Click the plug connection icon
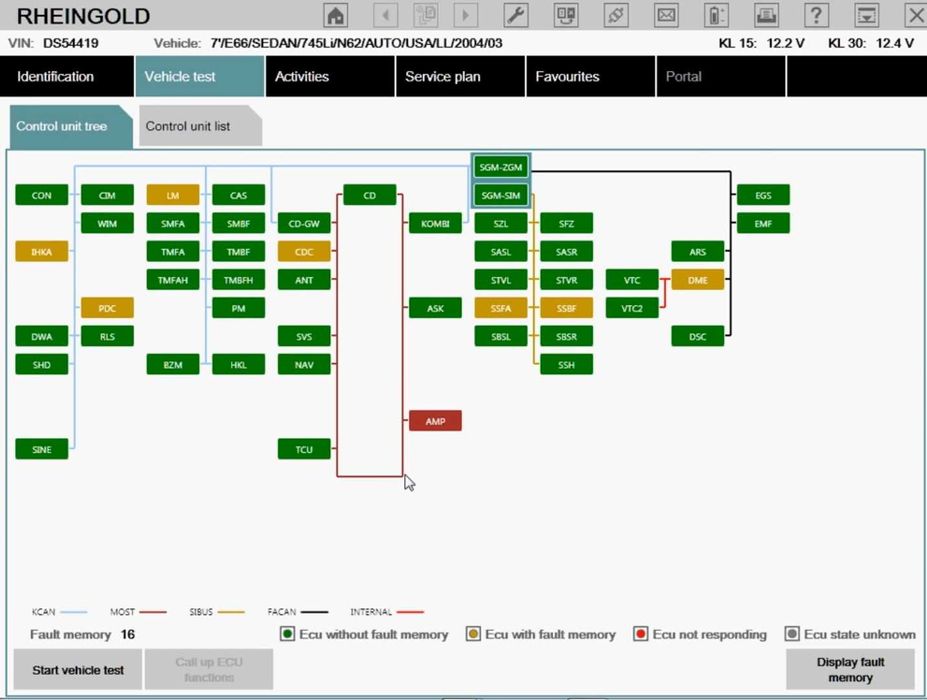 pos(615,15)
